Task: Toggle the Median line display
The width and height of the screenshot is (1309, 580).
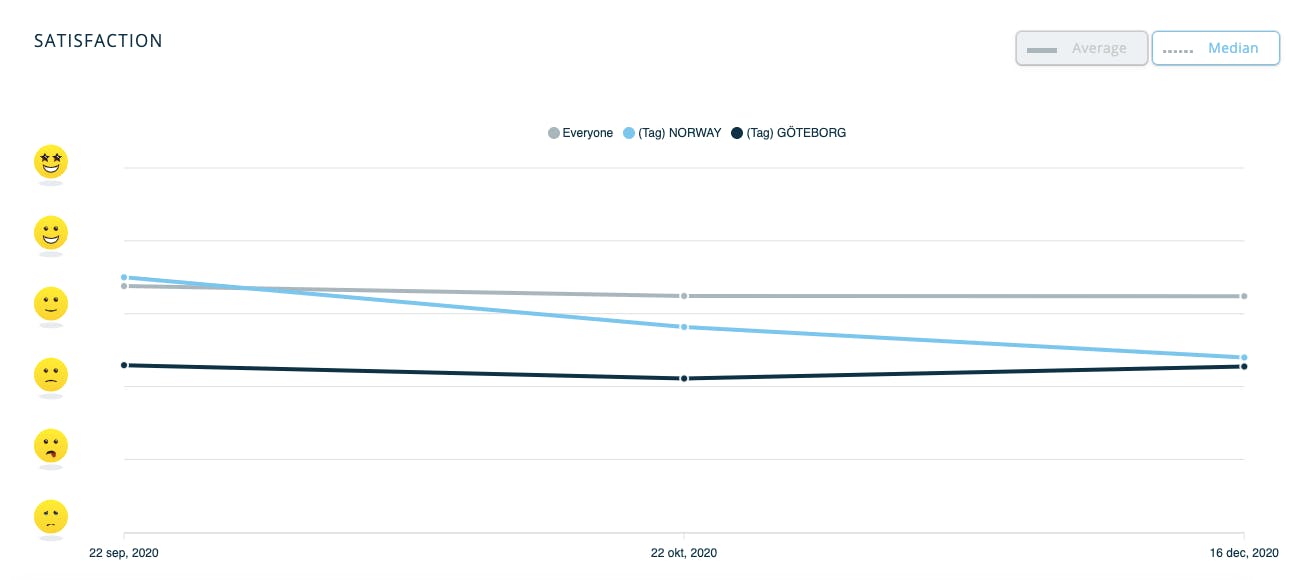Action: 1216,48
